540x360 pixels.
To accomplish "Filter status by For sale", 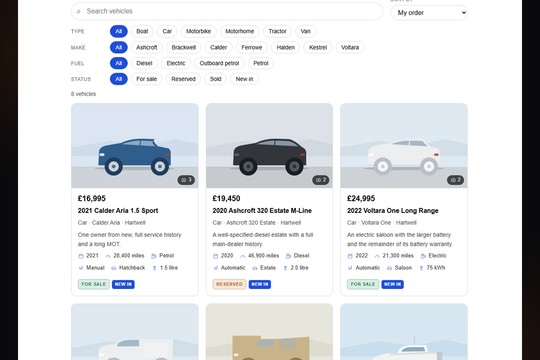I will tap(146, 79).
